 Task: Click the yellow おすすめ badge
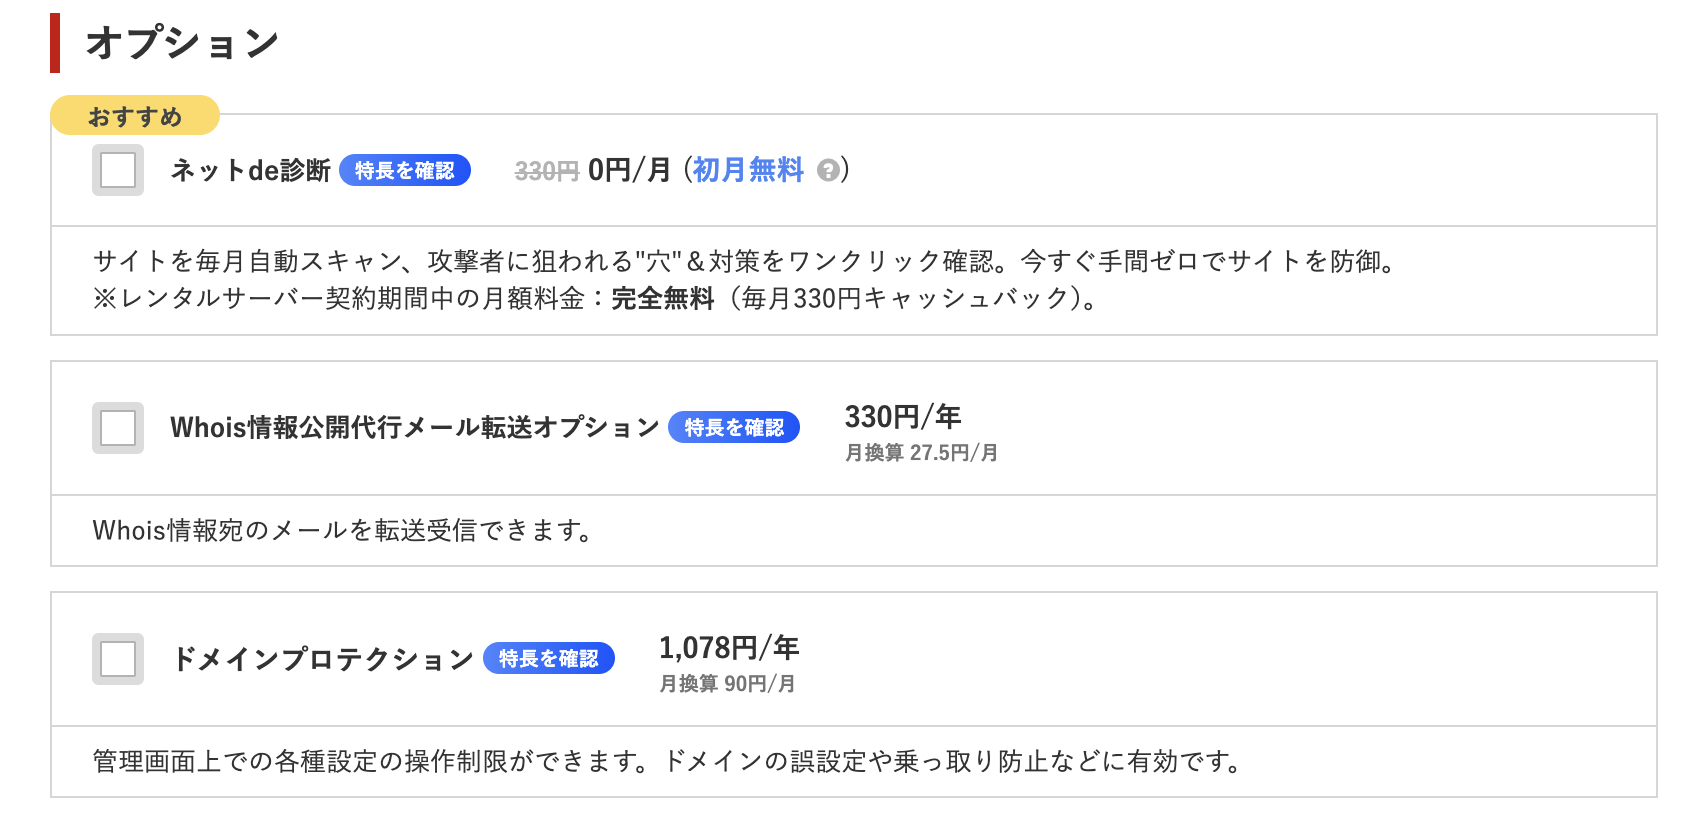point(135,116)
